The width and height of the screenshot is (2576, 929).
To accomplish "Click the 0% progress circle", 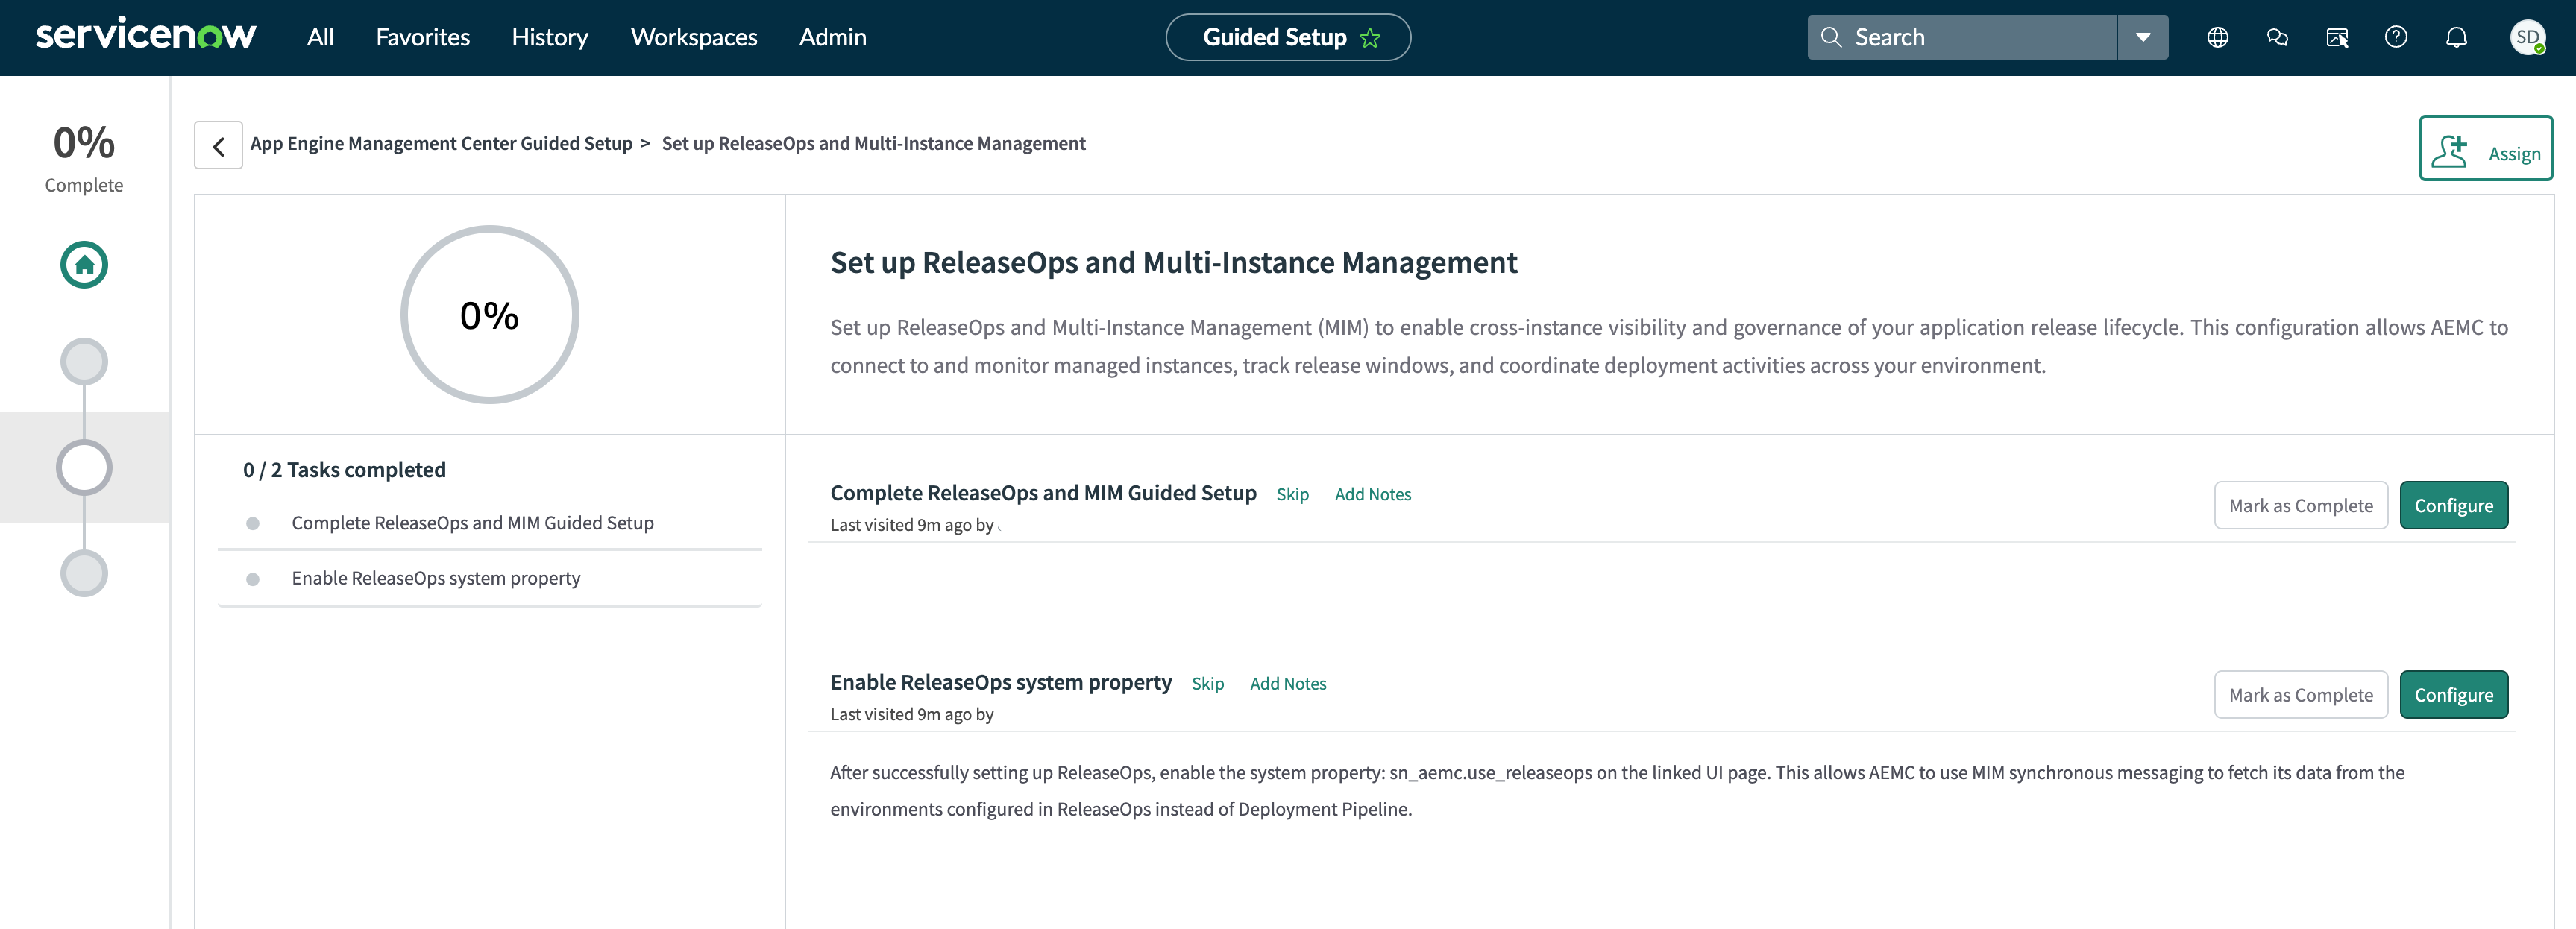I will pyautogui.click(x=489, y=315).
